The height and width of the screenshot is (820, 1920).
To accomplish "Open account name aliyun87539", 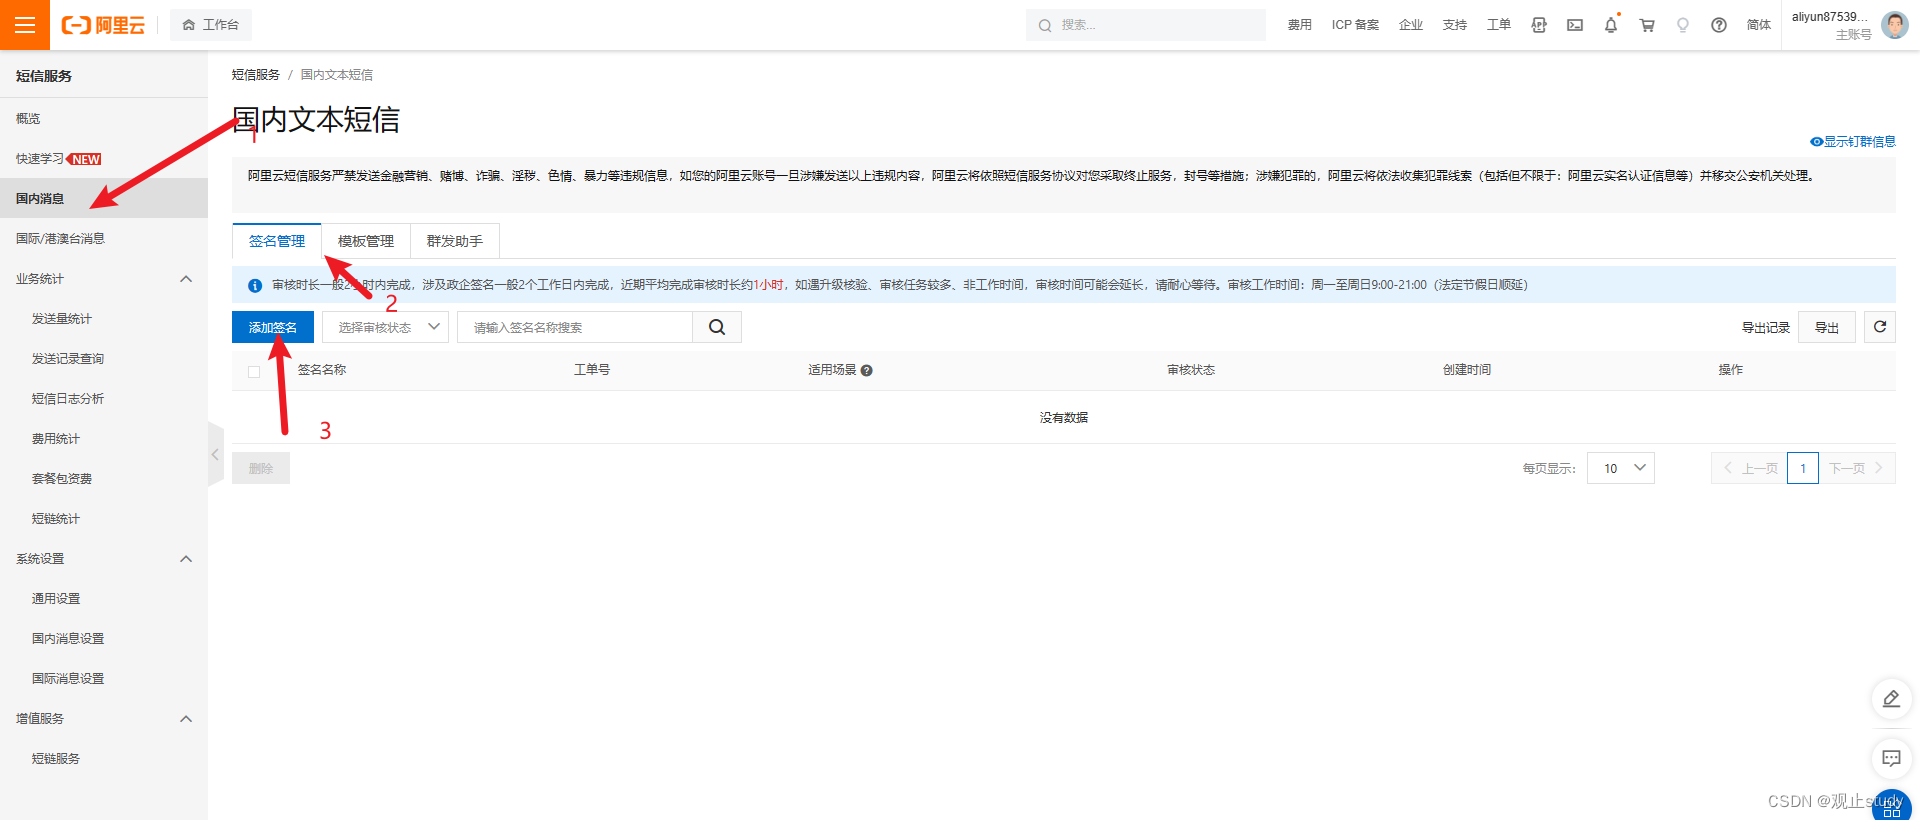I will coord(1830,17).
